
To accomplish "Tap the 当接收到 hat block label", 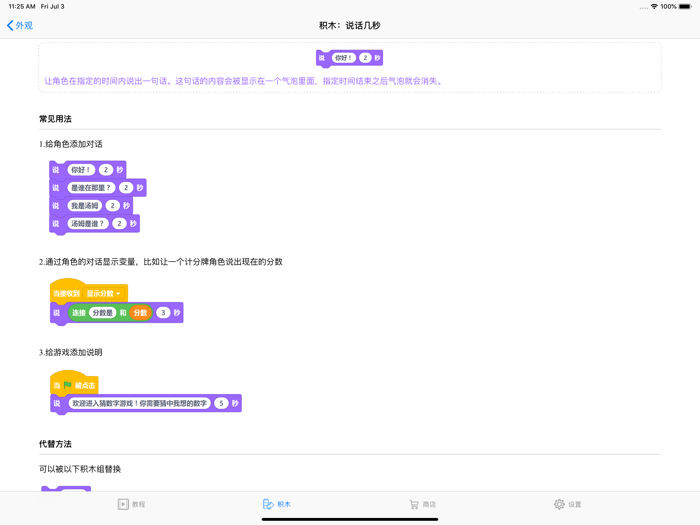I will [66, 293].
